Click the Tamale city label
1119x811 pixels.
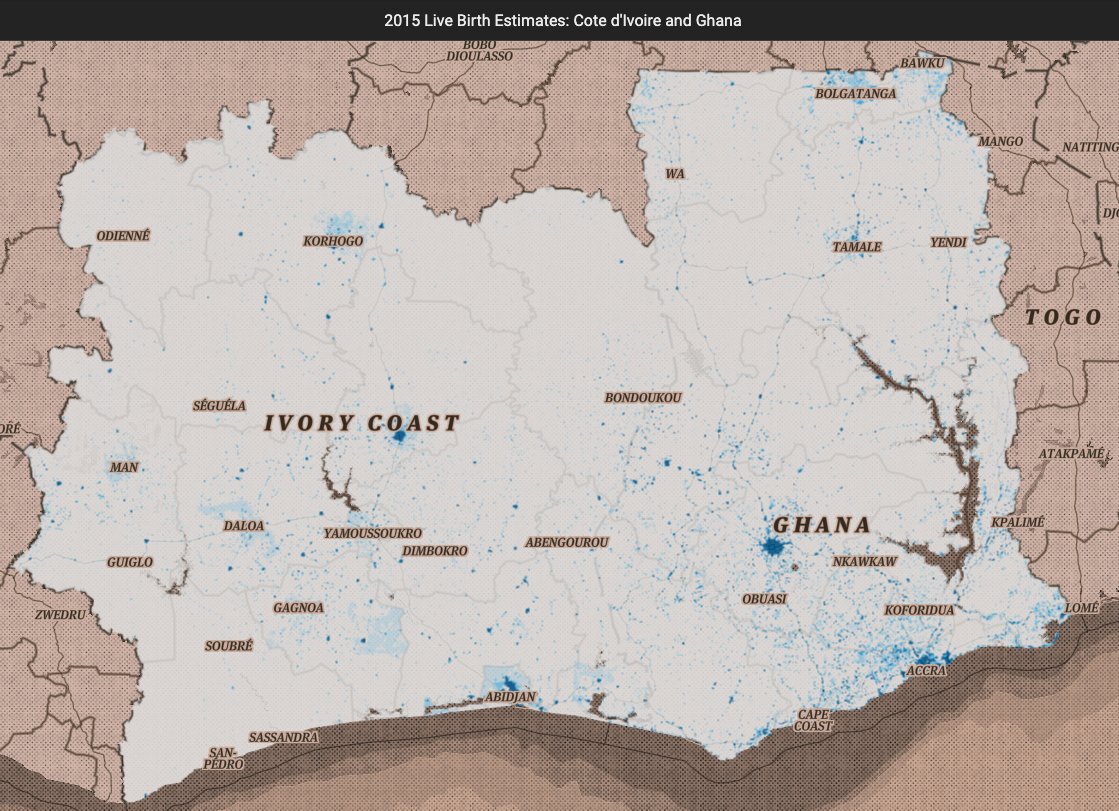857,247
